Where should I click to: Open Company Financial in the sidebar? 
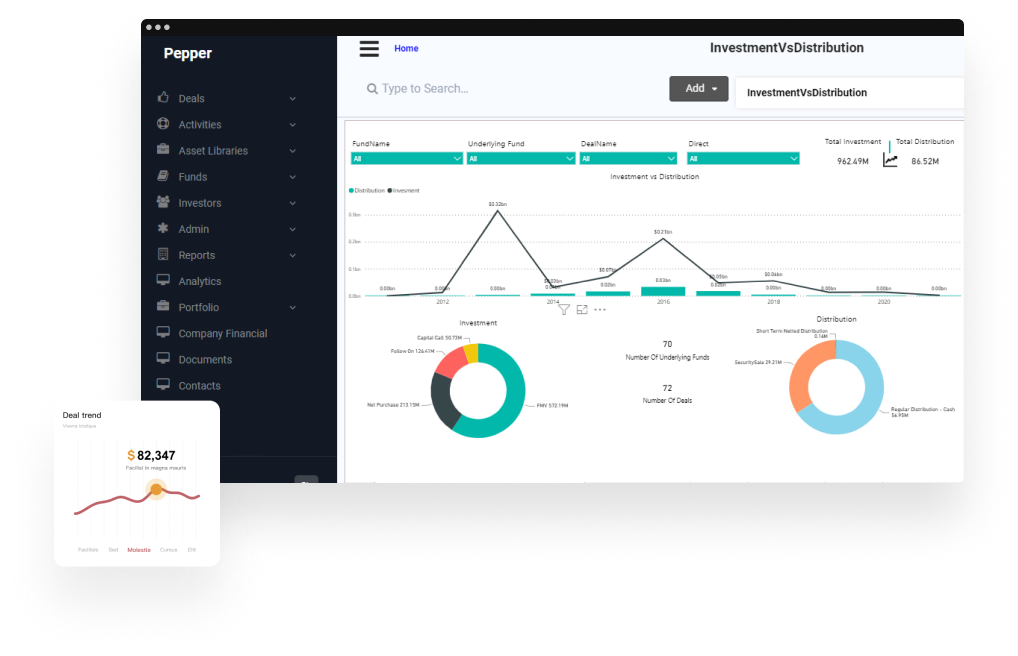[x=222, y=333]
